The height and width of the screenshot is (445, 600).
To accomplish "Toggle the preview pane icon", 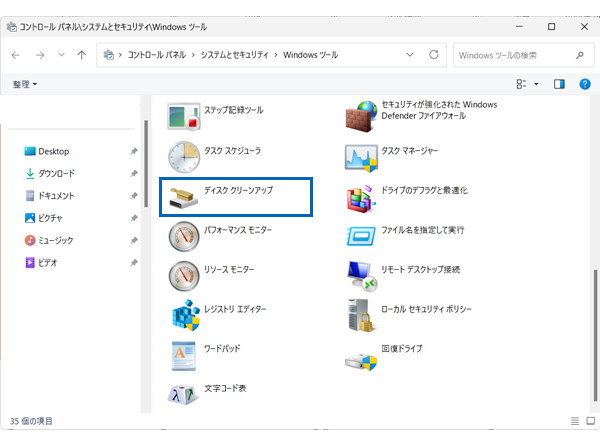I will [559, 84].
